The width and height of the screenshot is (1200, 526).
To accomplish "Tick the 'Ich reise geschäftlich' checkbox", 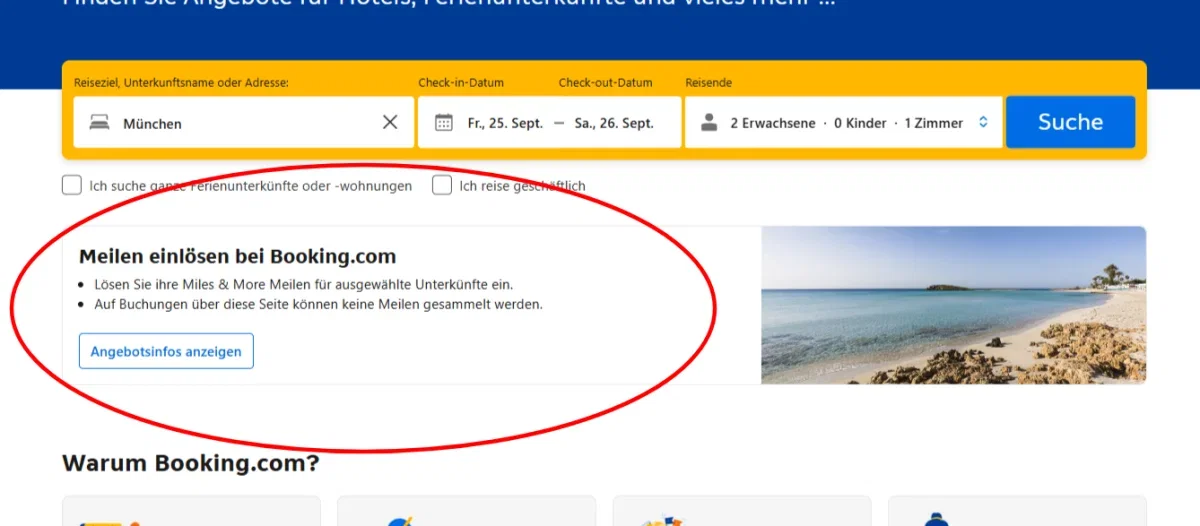I will pos(442,185).
